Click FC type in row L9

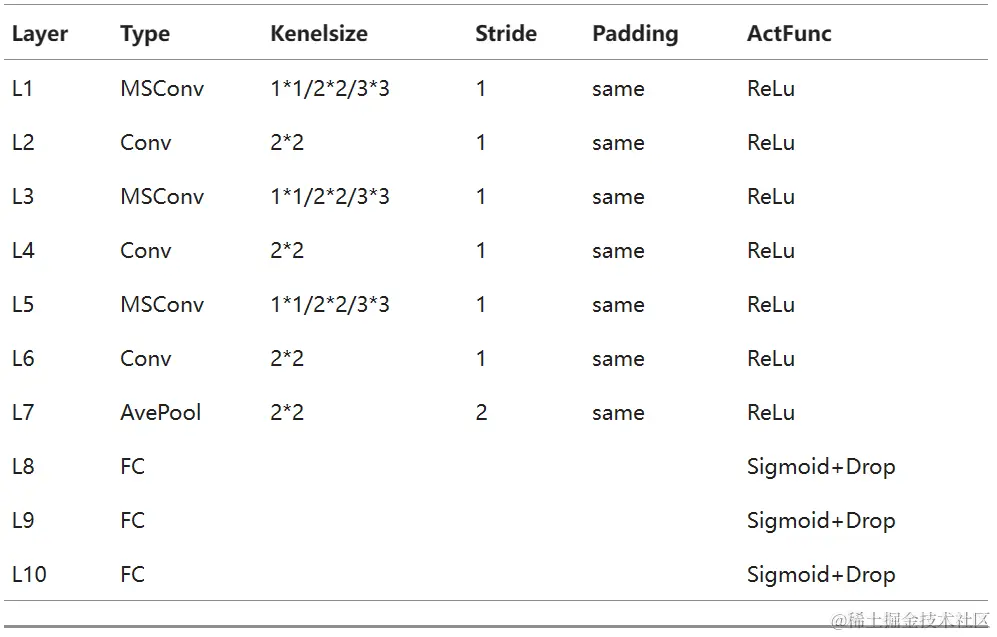point(132,521)
